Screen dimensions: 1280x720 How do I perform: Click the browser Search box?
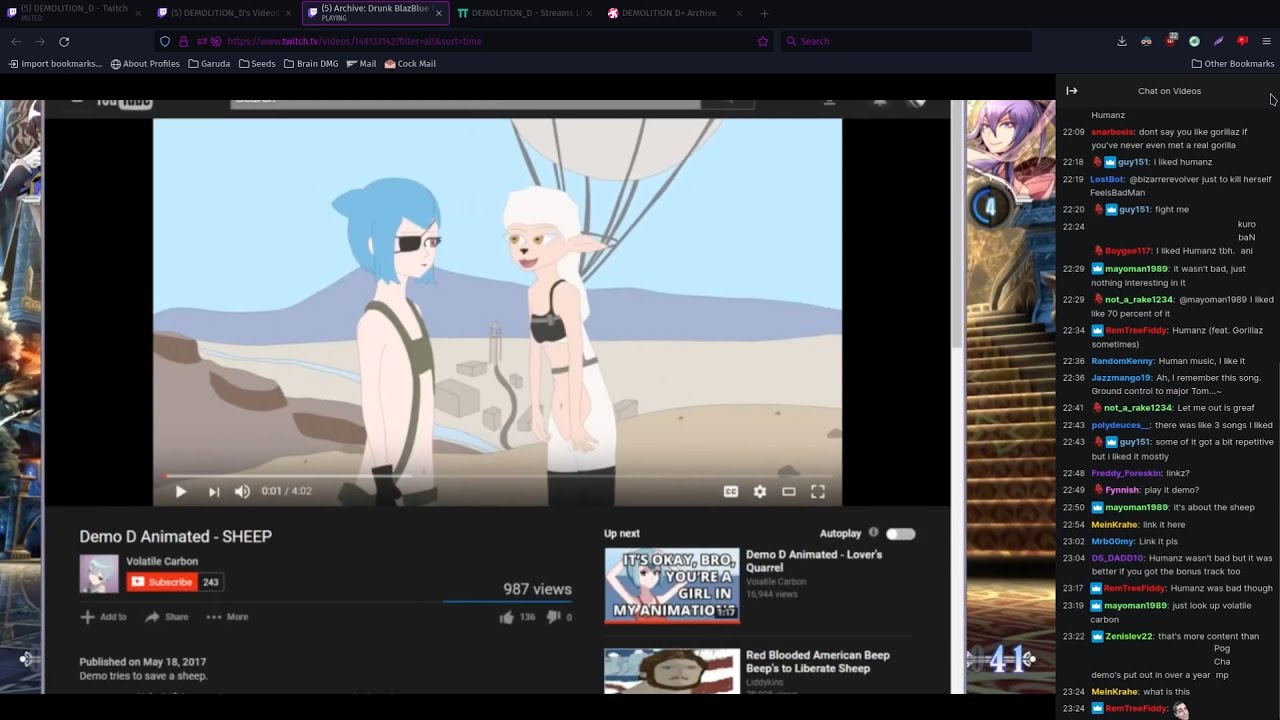click(x=906, y=41)
